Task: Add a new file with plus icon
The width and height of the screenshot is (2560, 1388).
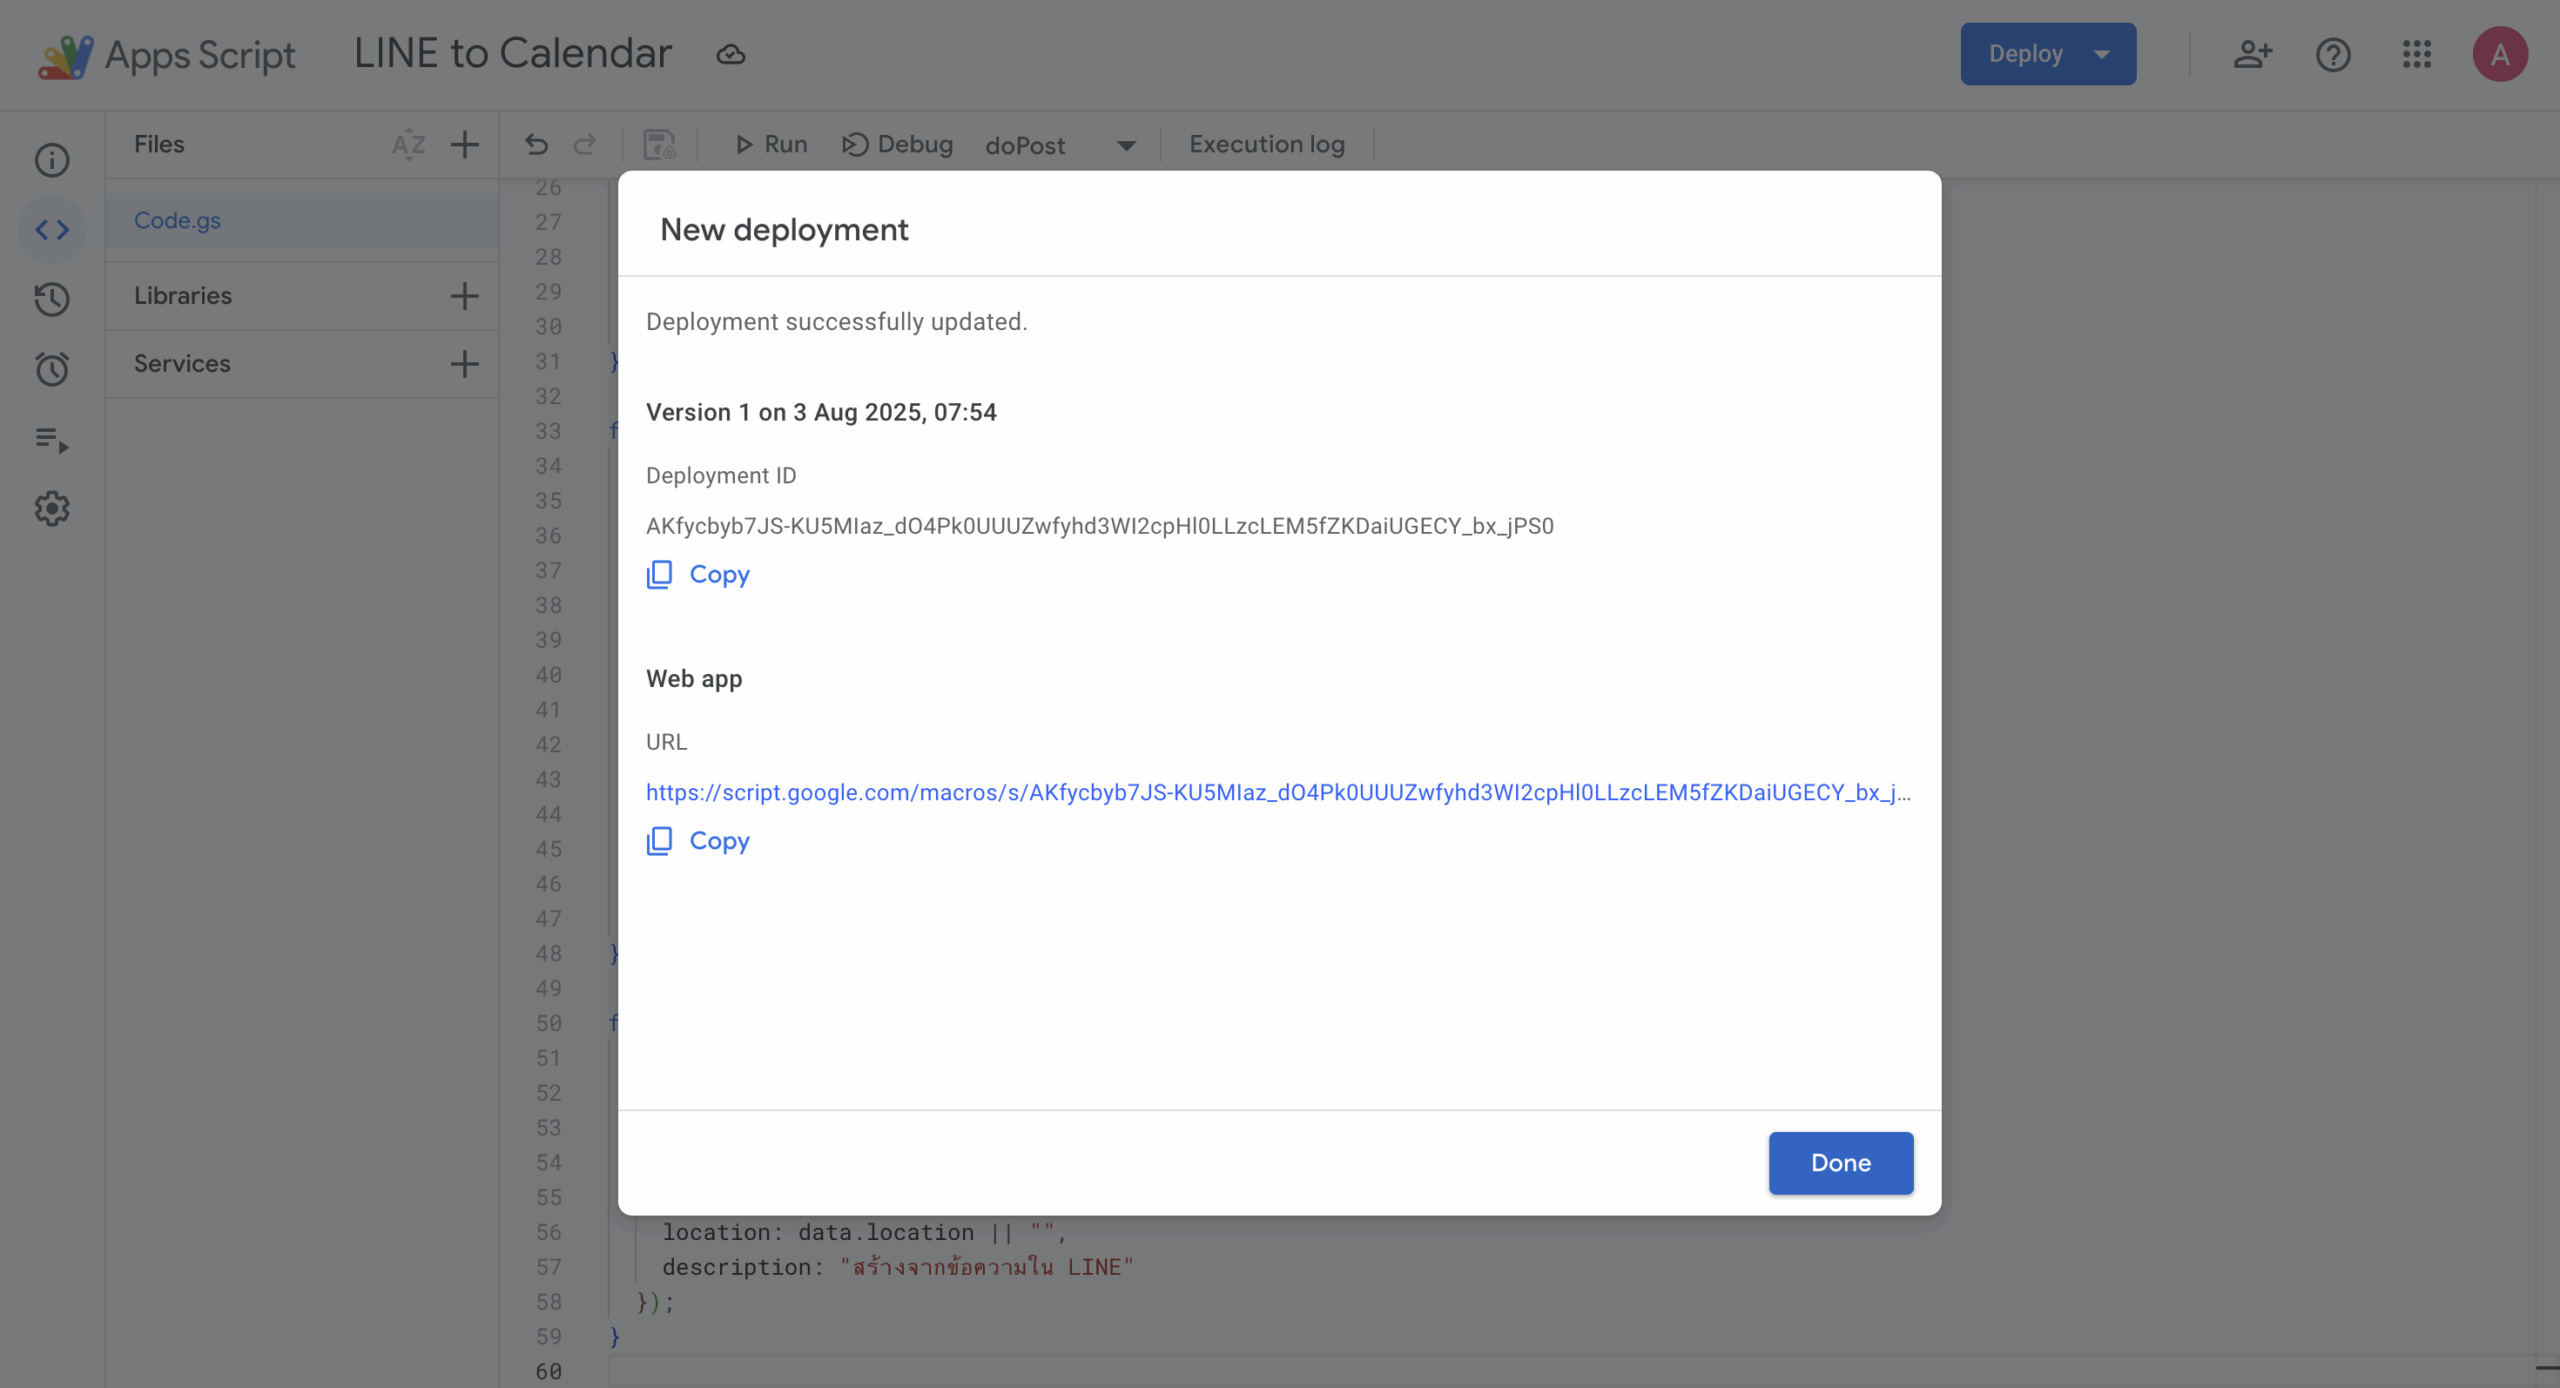Action: (464, 145)
